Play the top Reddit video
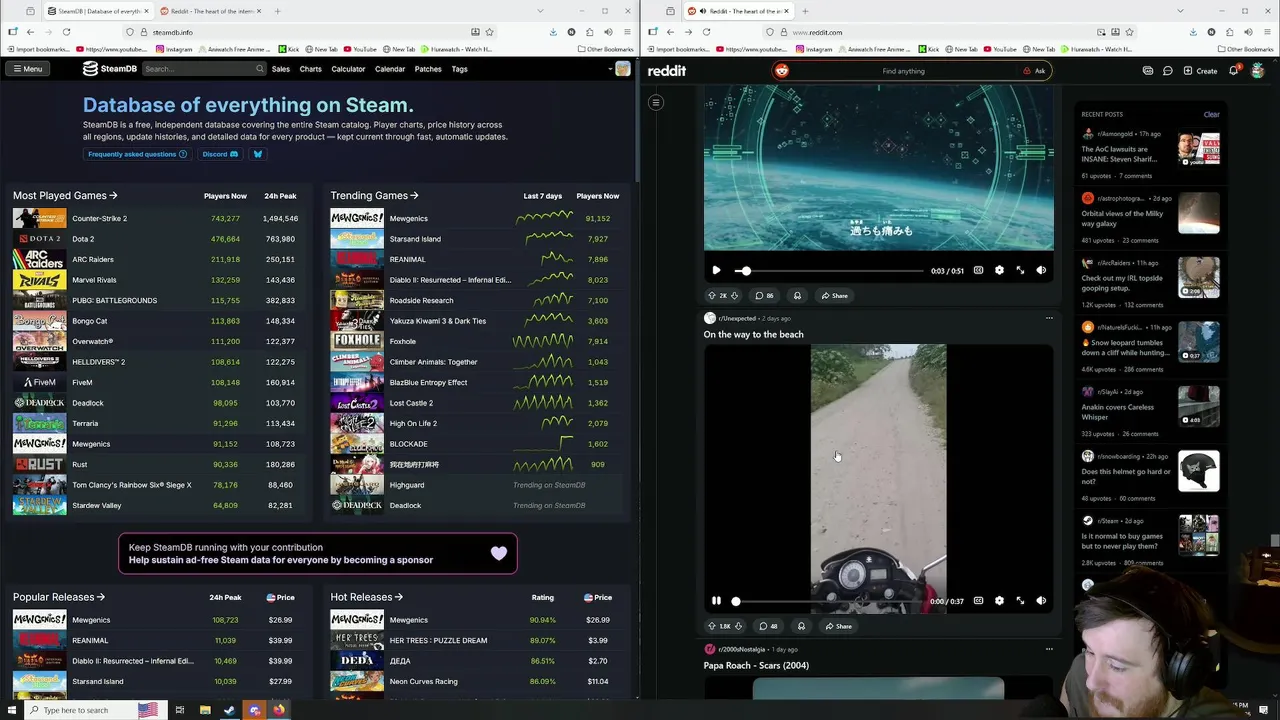Viewport: 1280px width, 720px height. coord(716,270)
